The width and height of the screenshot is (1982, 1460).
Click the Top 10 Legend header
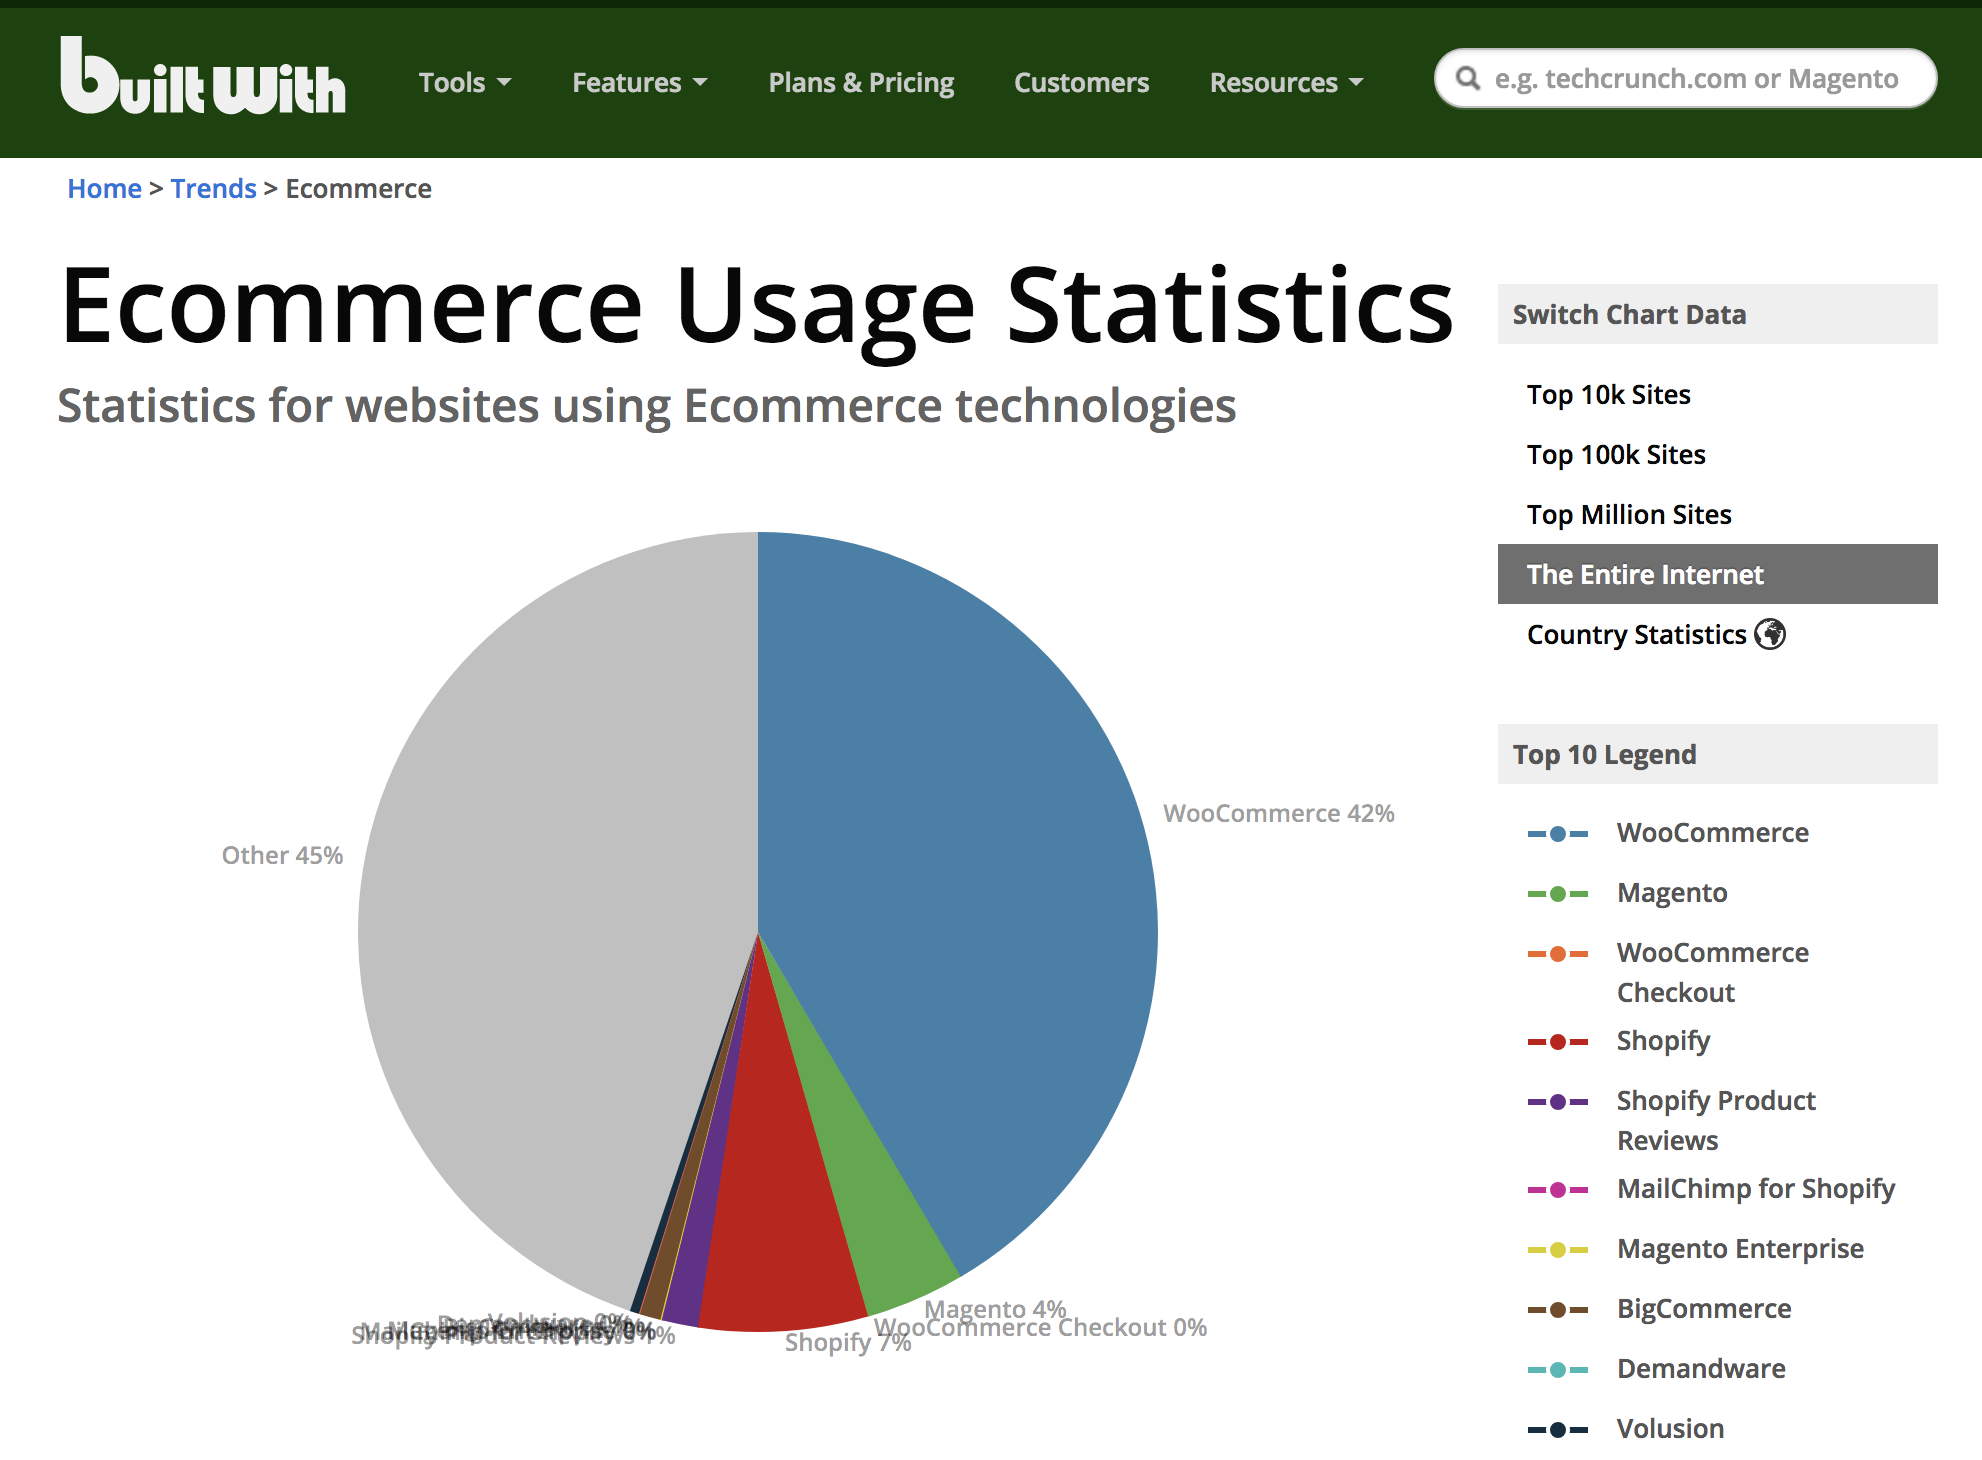coord(1717,754)
